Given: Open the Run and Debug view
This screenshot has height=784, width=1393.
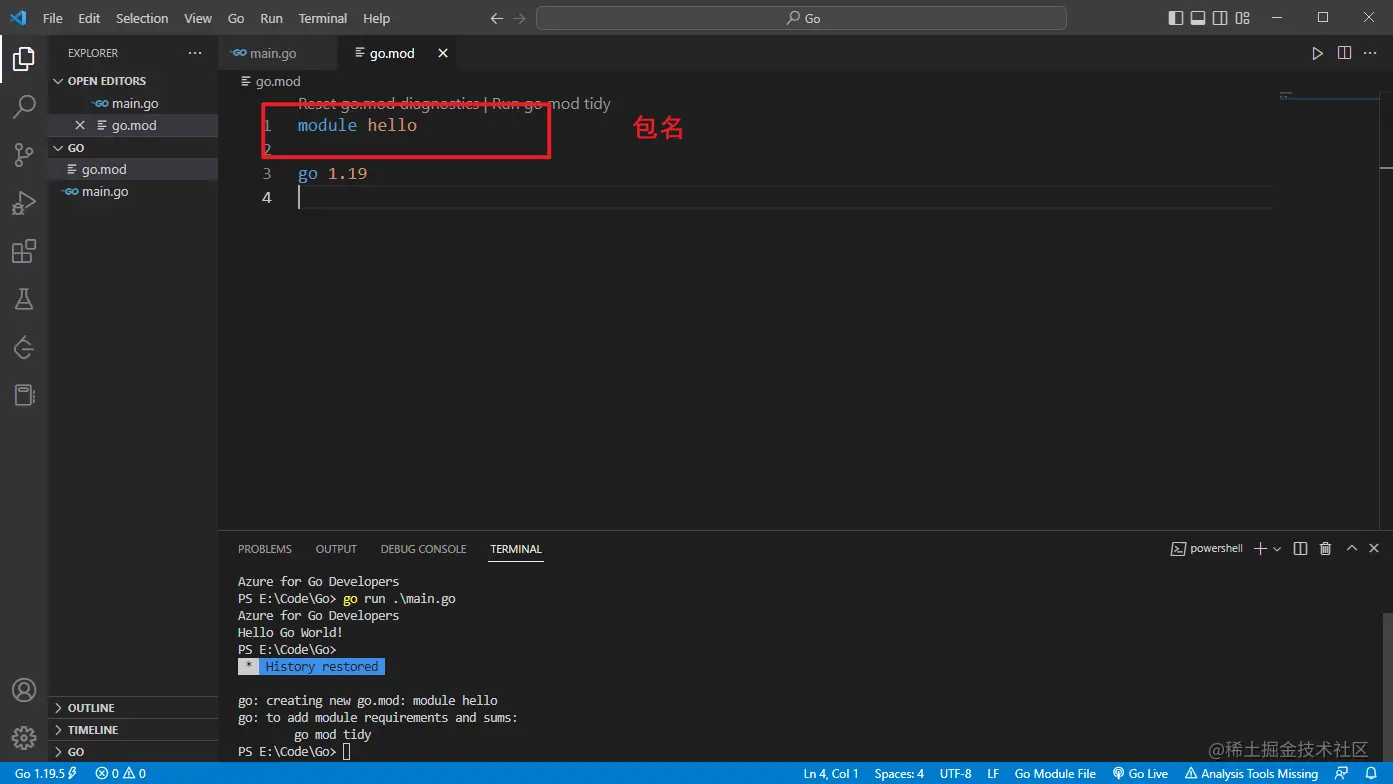Looking at the screenshot, I should [x=24, y=203].
